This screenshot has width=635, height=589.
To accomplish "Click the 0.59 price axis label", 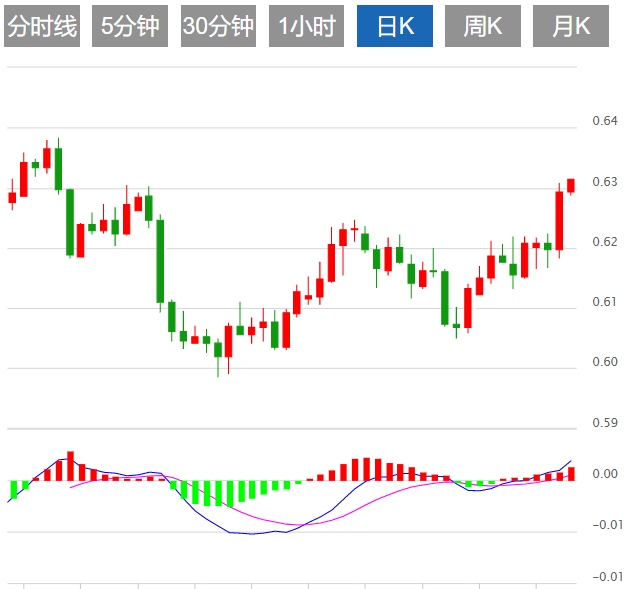I will click(604, 423).
